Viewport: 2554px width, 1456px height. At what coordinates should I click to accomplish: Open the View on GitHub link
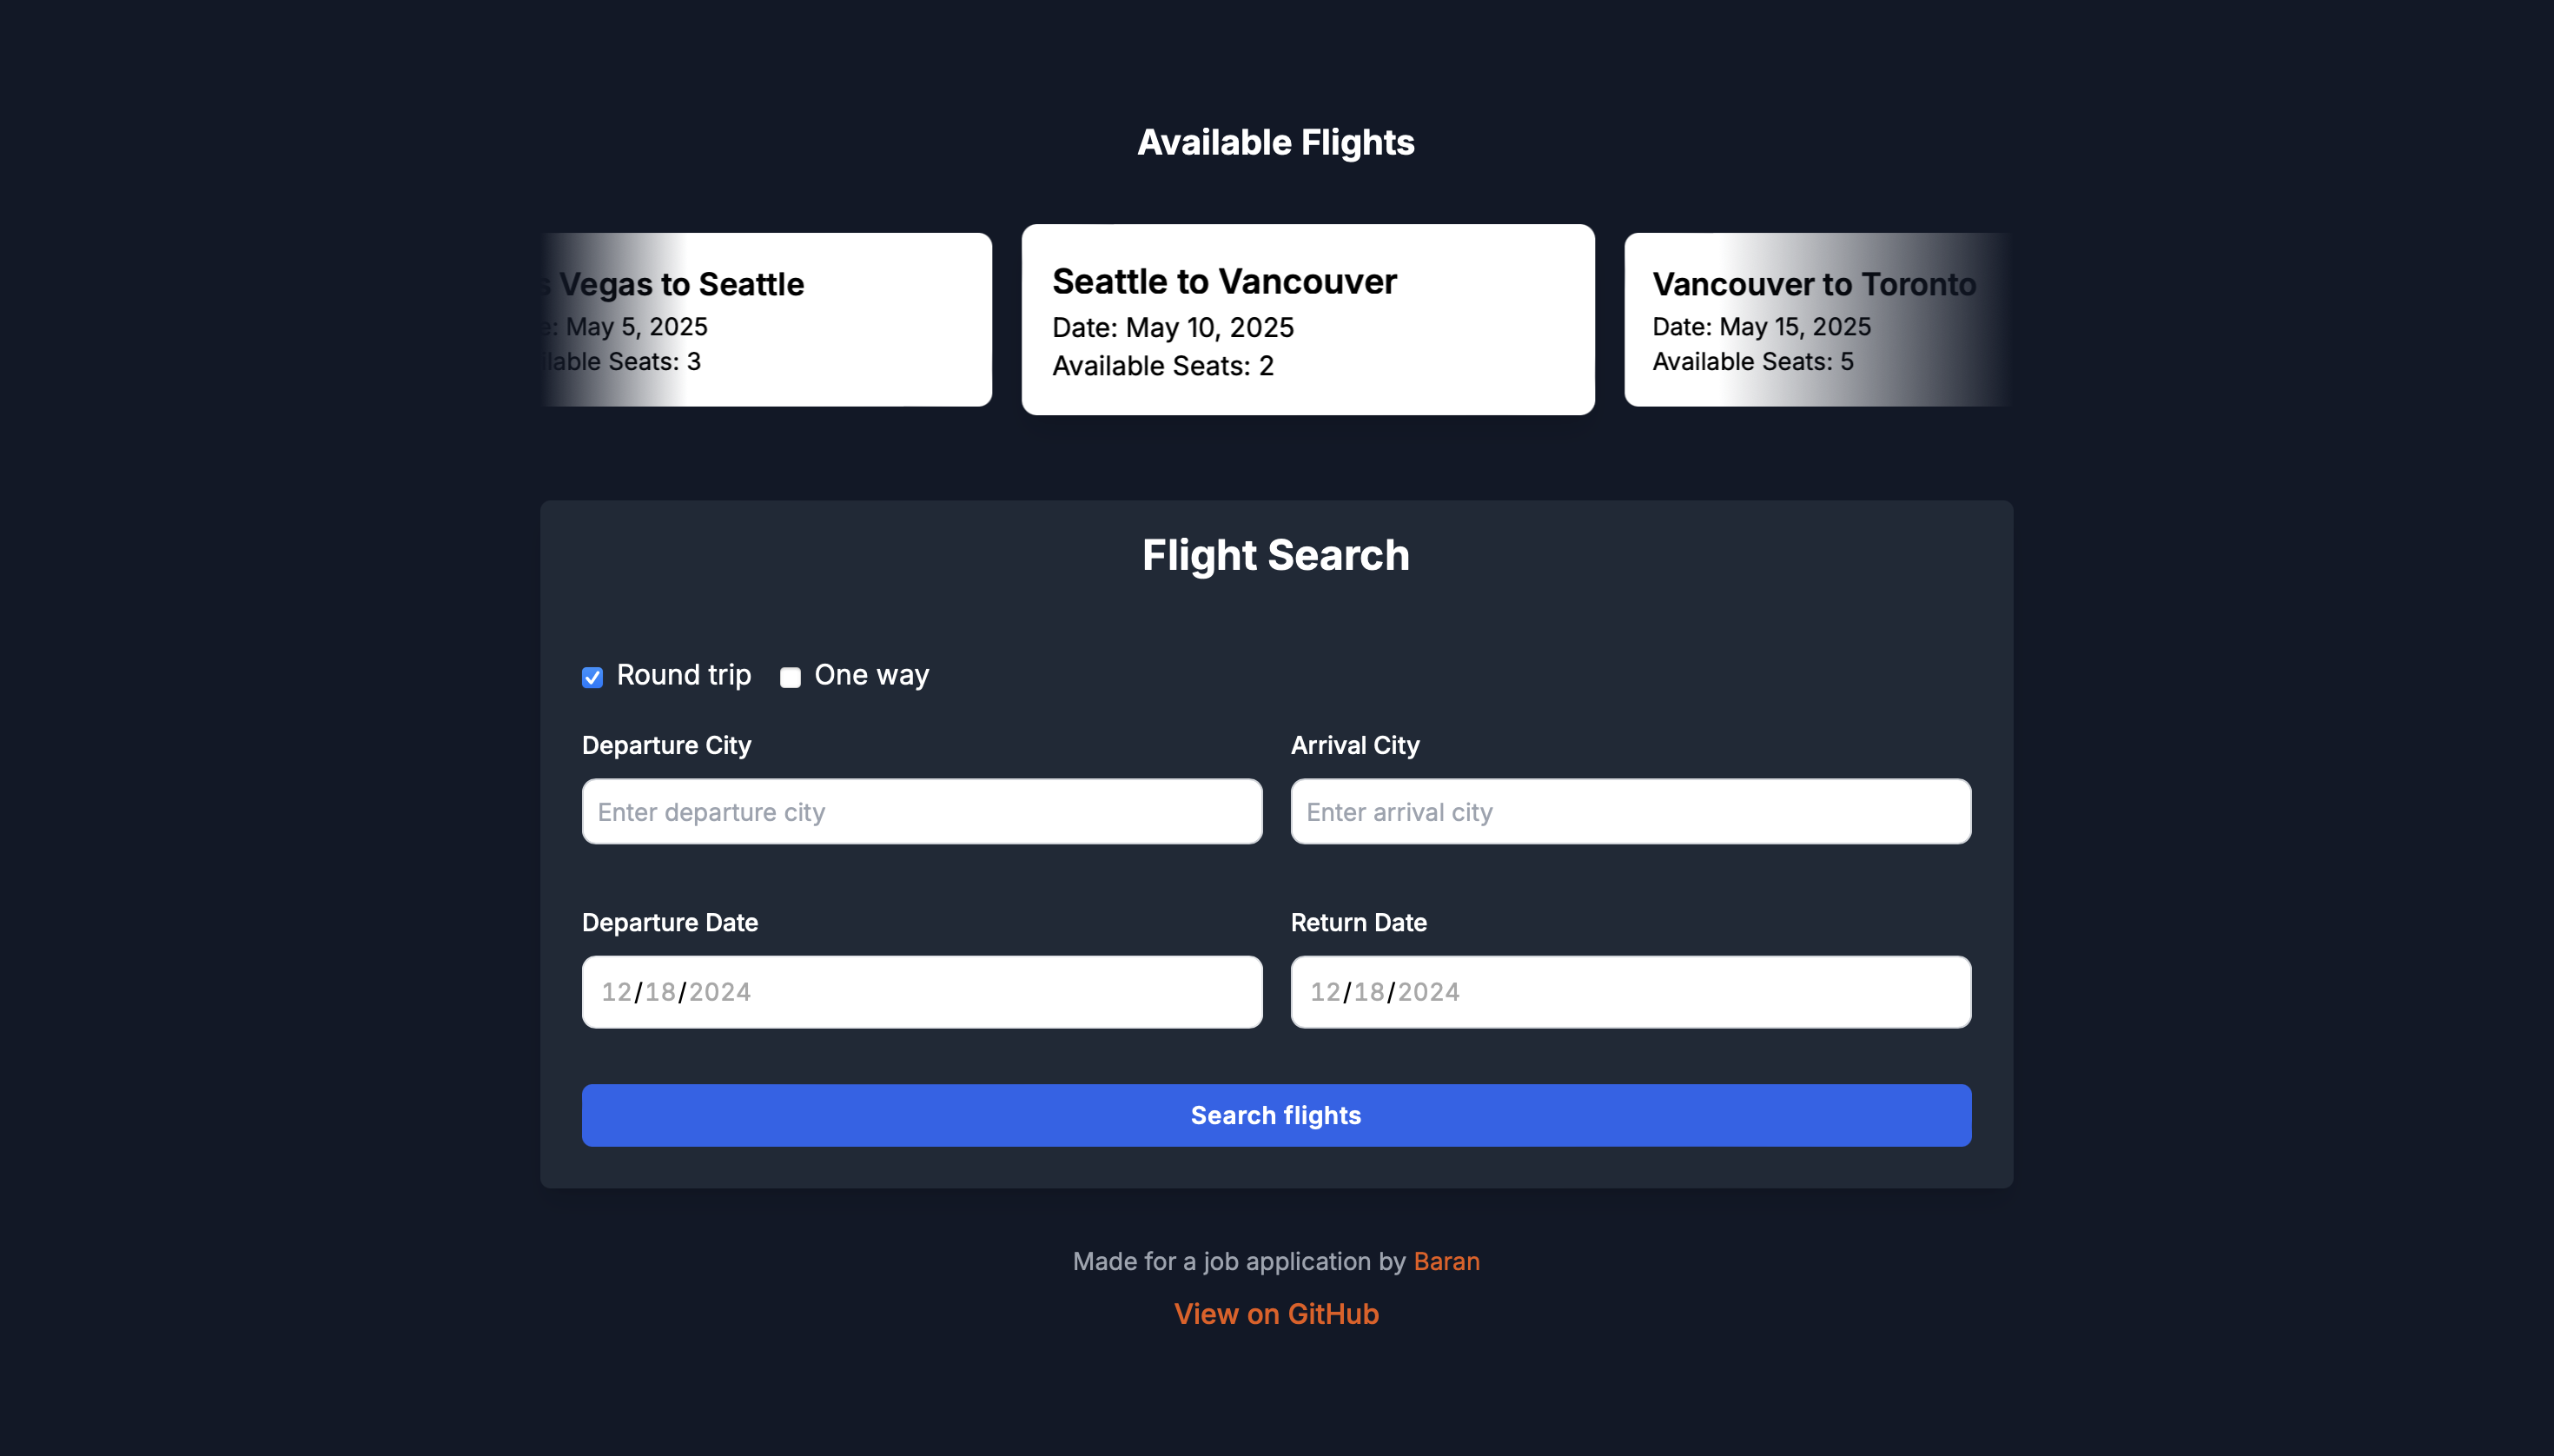point(1277,1312)
